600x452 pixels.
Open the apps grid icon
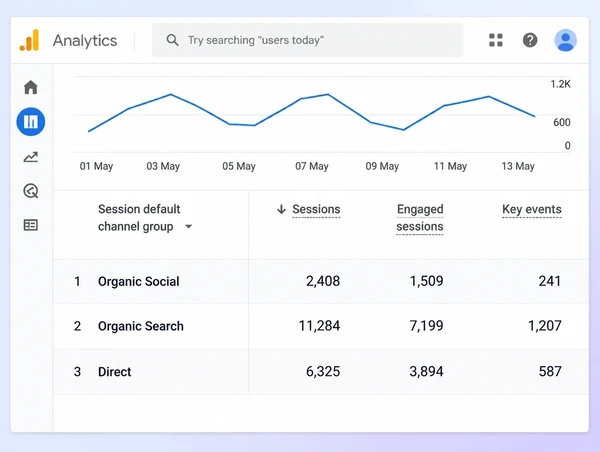coord(496,40)
